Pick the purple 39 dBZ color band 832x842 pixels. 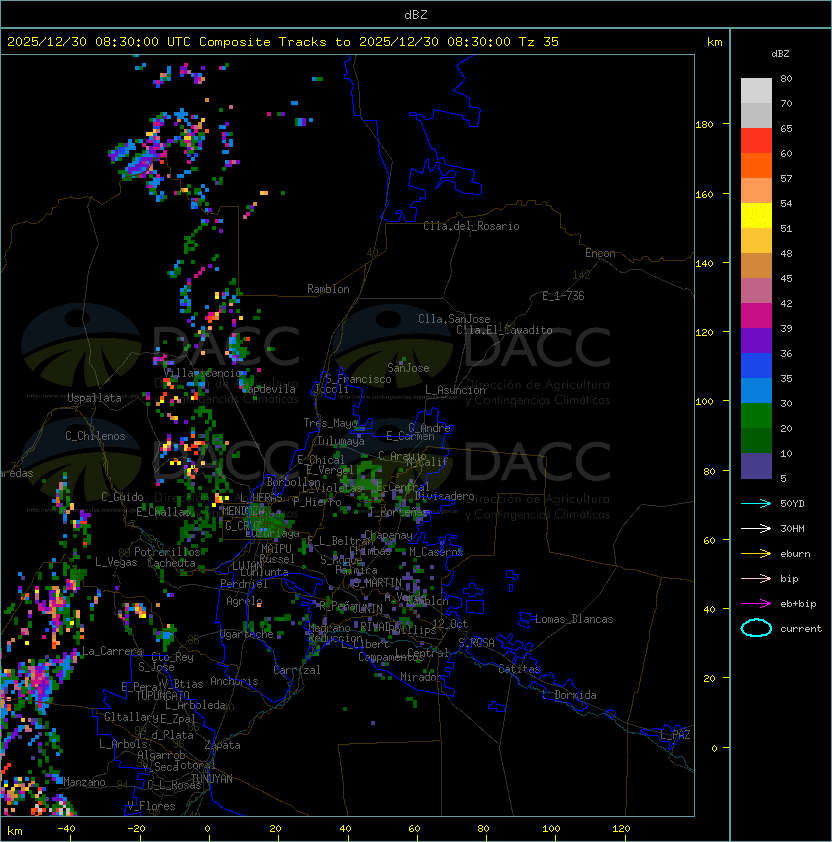(756, 340)
